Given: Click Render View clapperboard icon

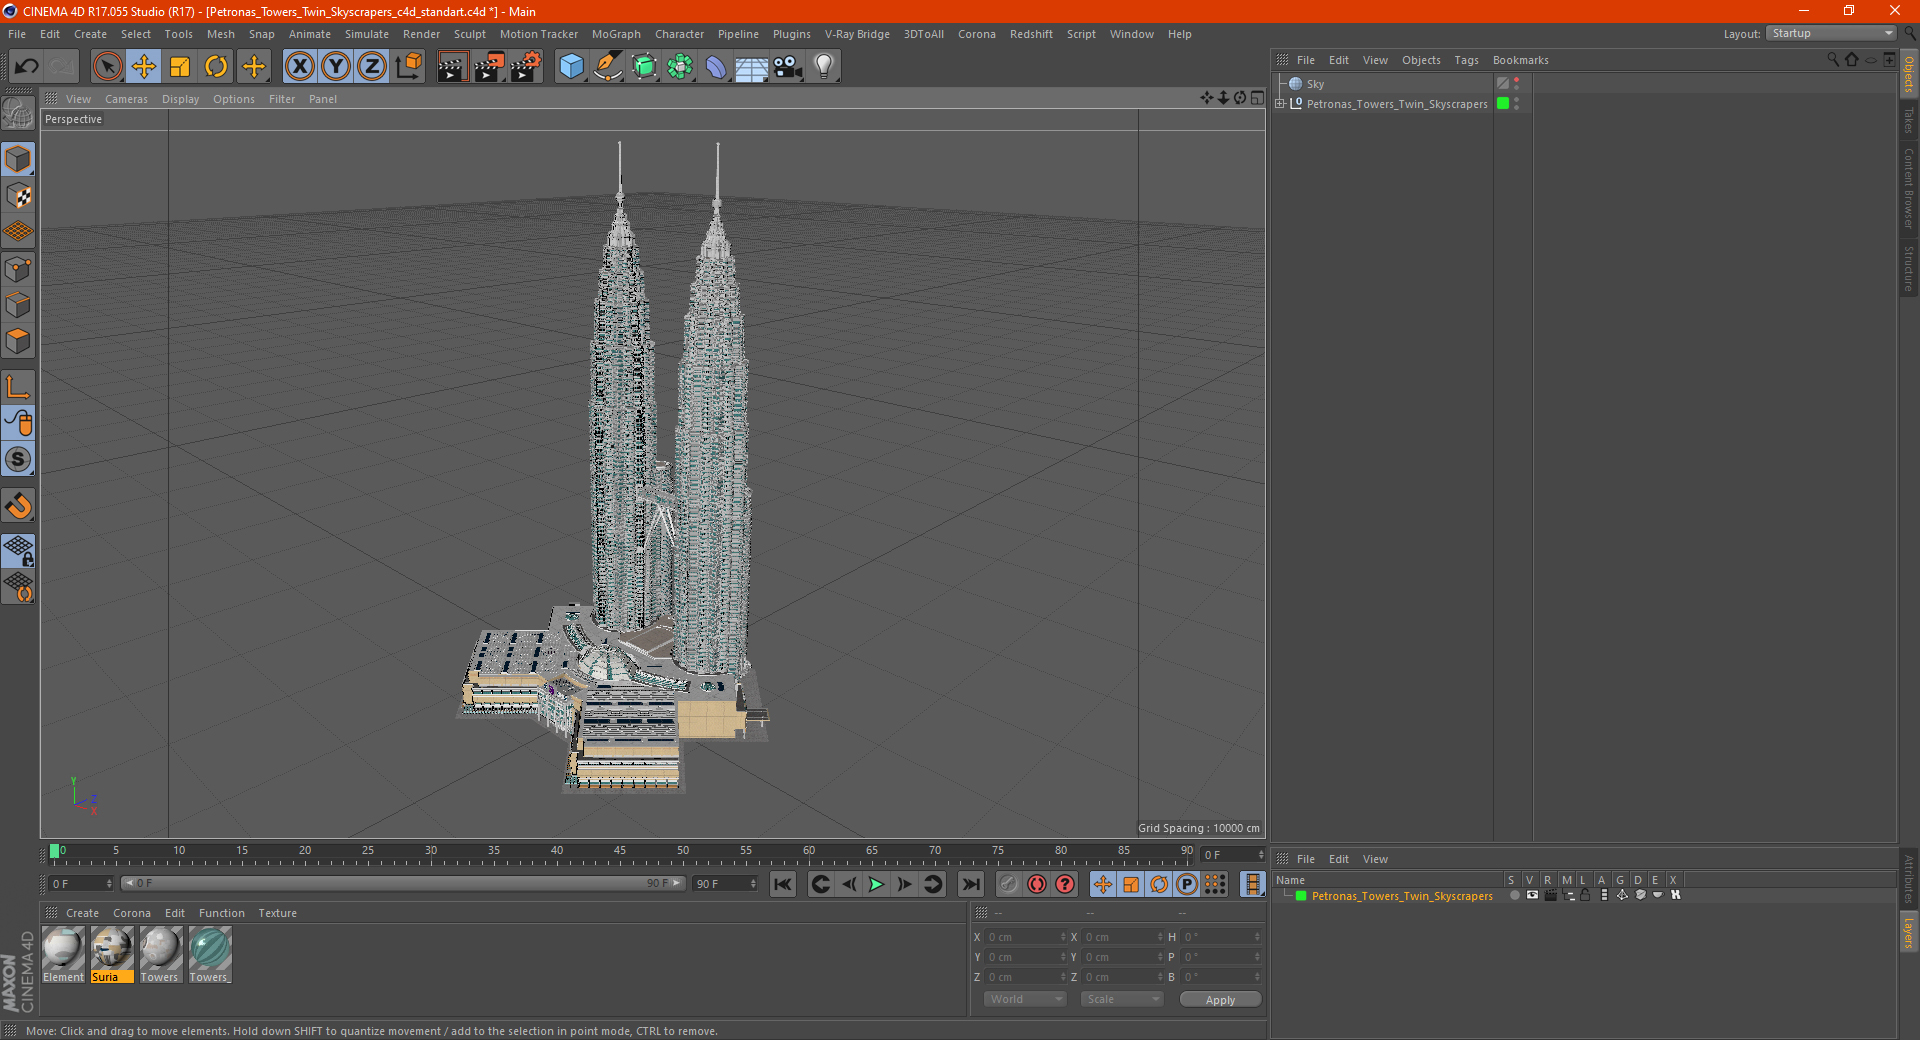Looking at the screenshot, I should click(452, 67).
